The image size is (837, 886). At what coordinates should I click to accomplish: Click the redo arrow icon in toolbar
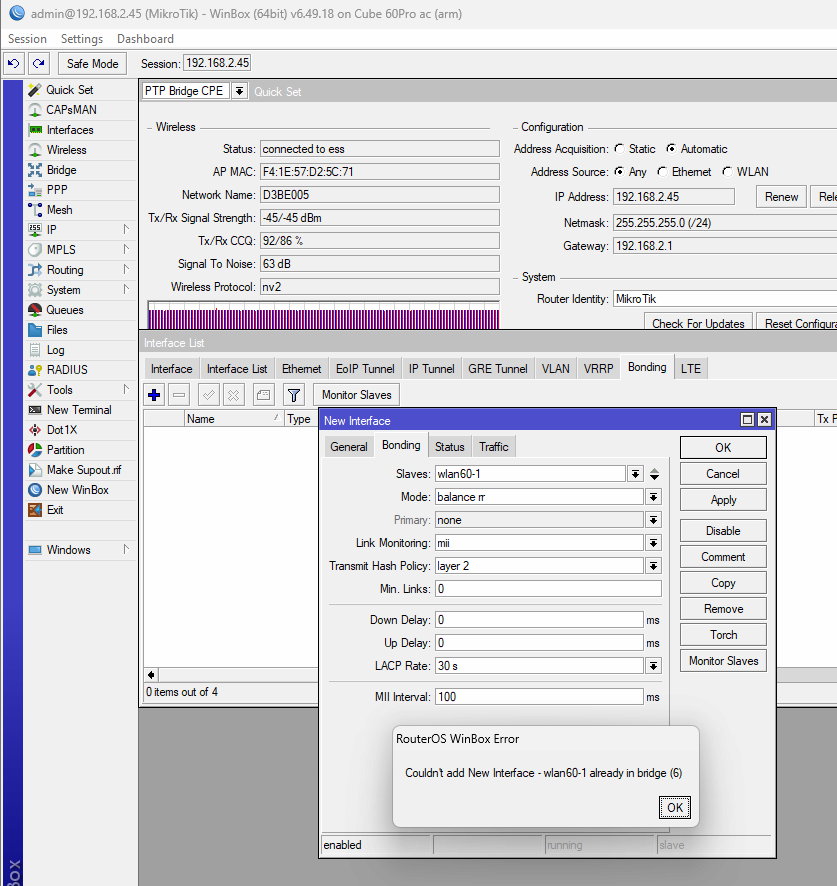pyautogui.click(x=37, y=63)
